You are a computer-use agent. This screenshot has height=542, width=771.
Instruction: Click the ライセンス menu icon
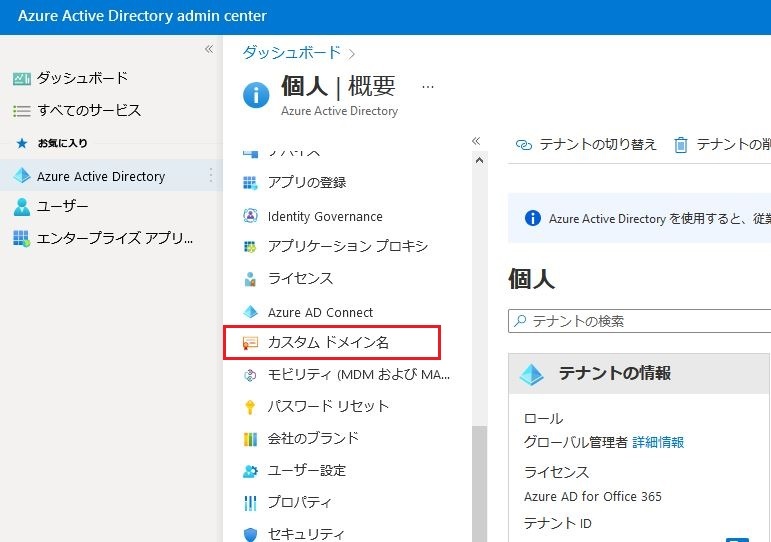(250, 279)
